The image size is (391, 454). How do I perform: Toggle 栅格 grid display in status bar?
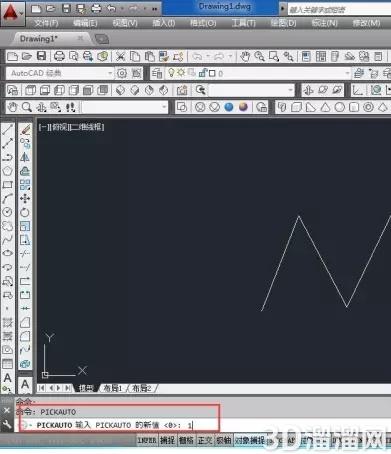pyautogui.click(x=186, y=440)
